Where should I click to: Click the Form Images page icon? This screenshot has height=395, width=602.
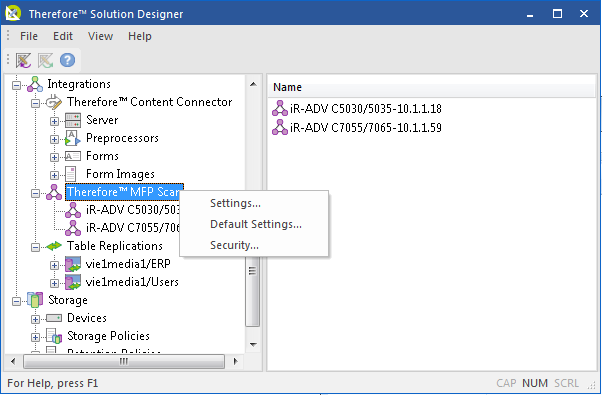tap(71, 174)
